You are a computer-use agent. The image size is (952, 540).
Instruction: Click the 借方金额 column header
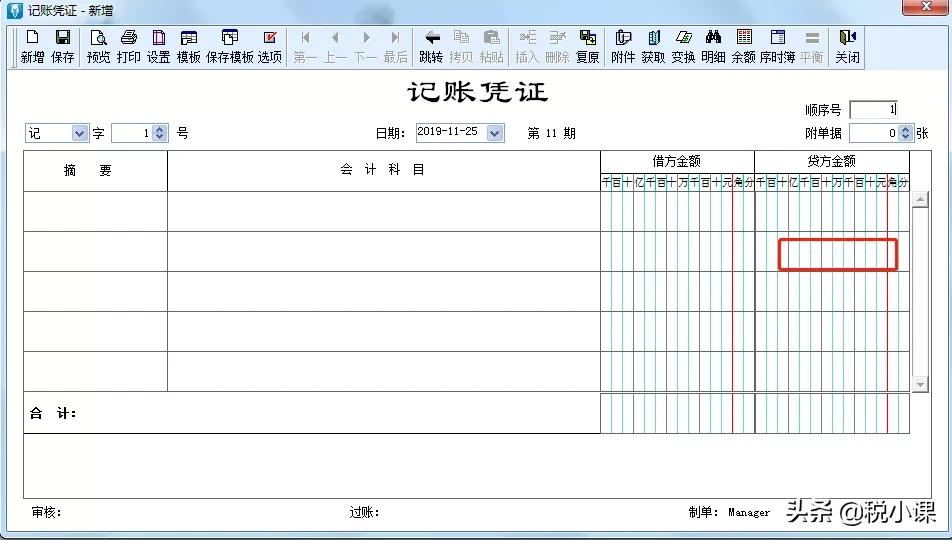(678, 162)
